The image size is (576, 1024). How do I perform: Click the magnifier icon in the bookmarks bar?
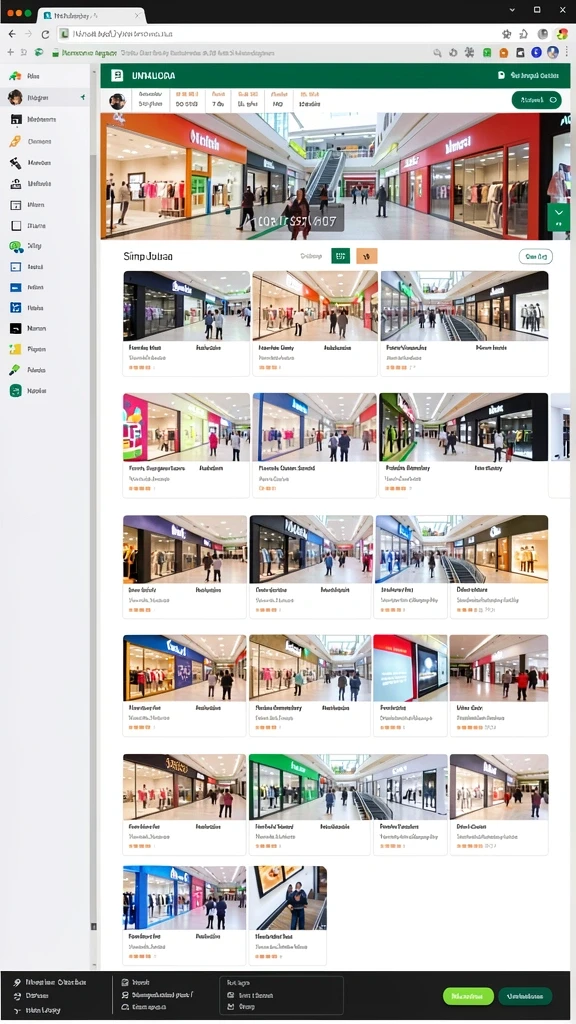(438, 53)
